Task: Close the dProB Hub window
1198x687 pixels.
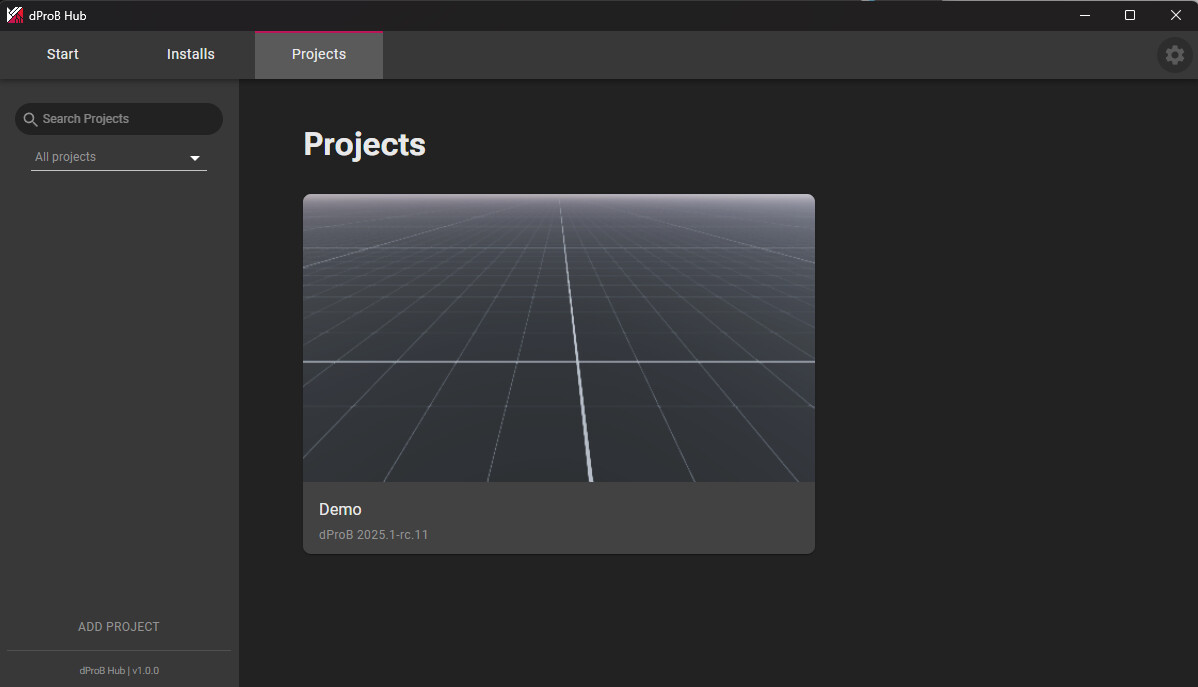Action: [x=1175, y=15]
